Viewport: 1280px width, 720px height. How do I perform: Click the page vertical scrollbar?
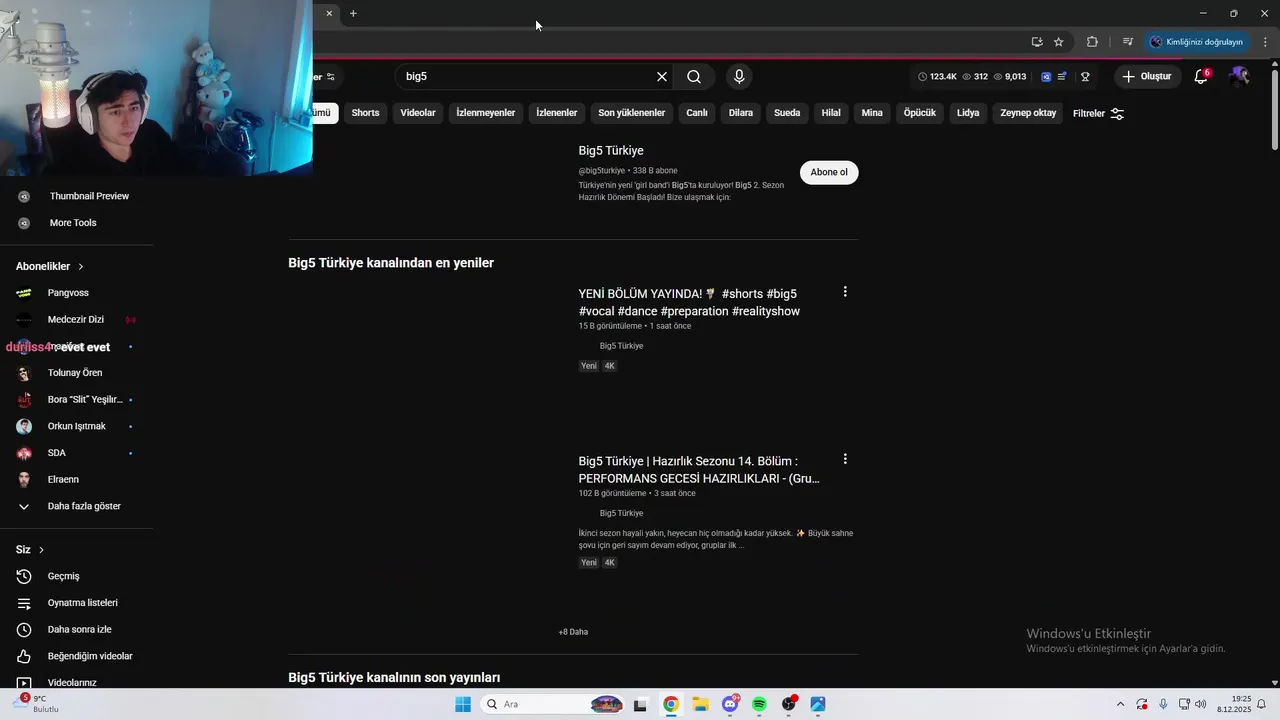(x=1275, y=110)
